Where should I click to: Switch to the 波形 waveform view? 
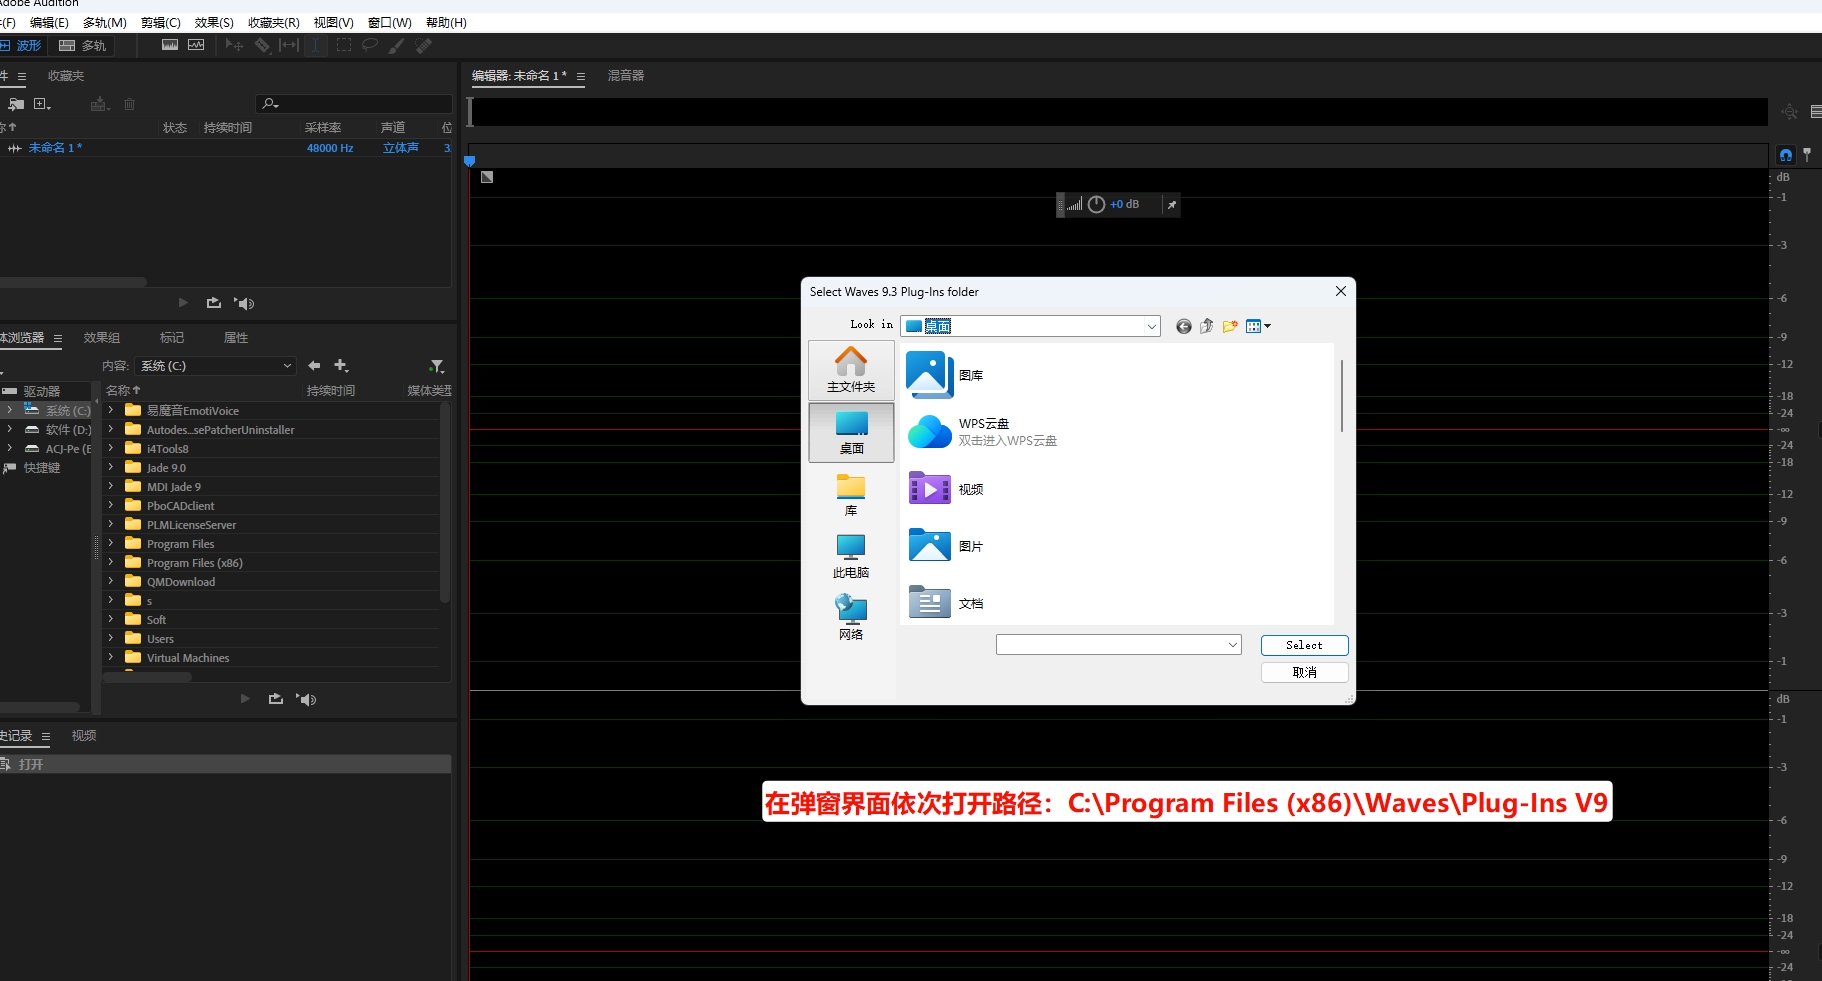coord(22,46)
